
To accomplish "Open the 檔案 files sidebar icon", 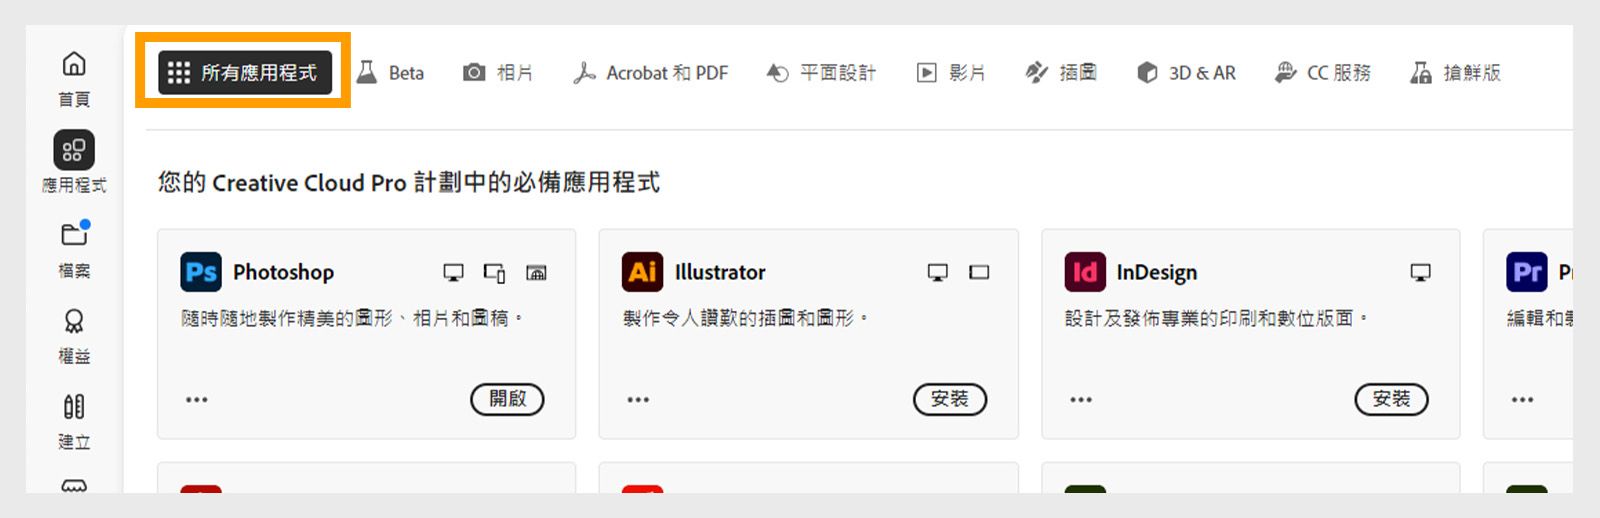I will click(74, 235).
